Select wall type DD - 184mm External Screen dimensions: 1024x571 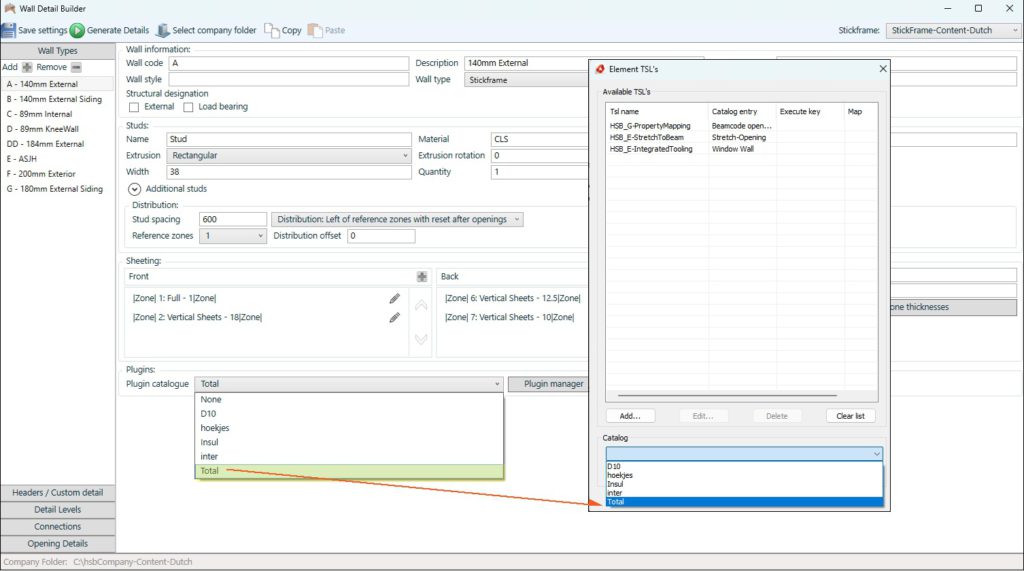tap(45, 144)
